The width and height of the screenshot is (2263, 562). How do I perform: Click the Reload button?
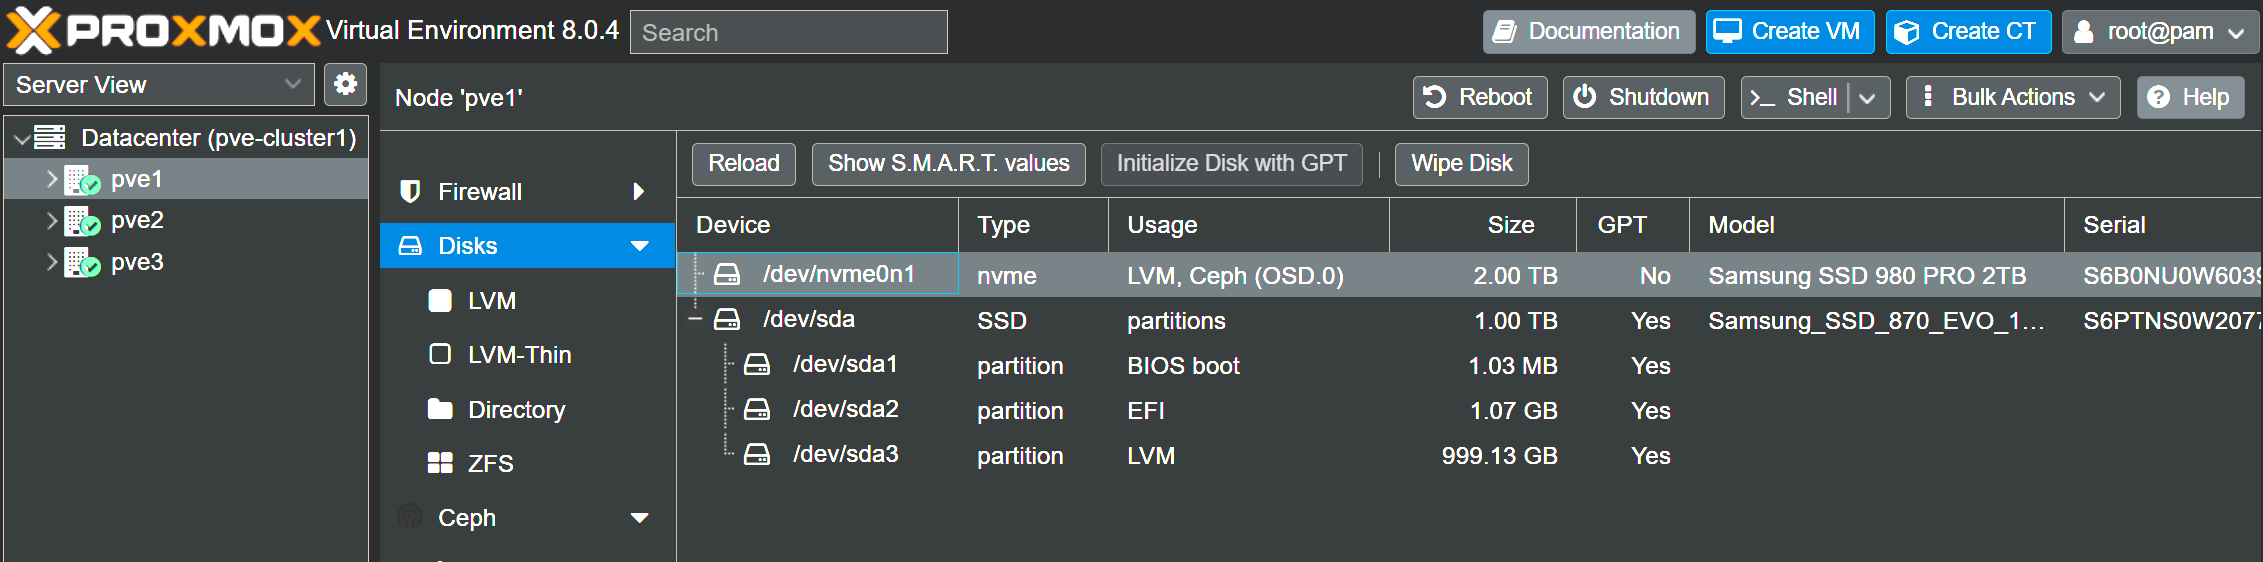click(743, 164)
